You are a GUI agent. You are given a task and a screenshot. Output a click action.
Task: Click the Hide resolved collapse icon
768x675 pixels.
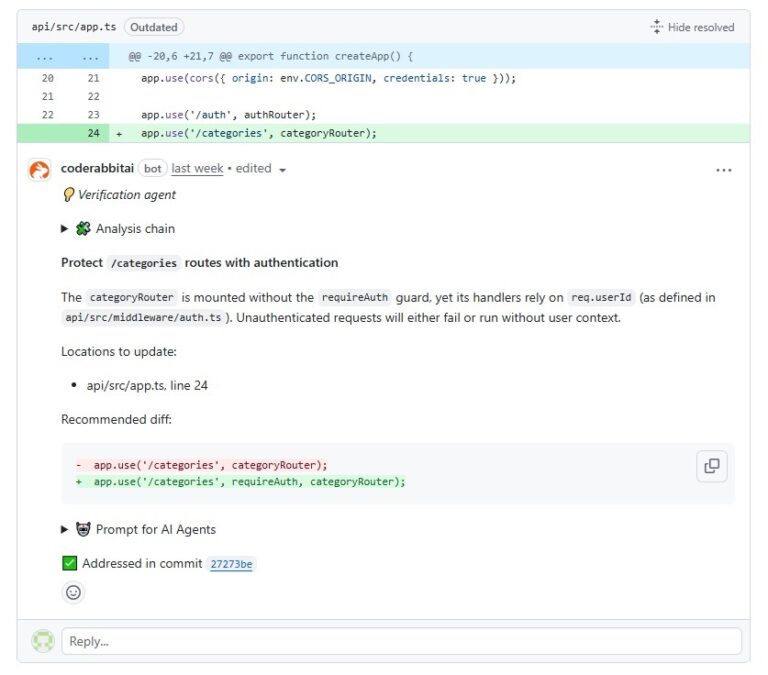656,27
